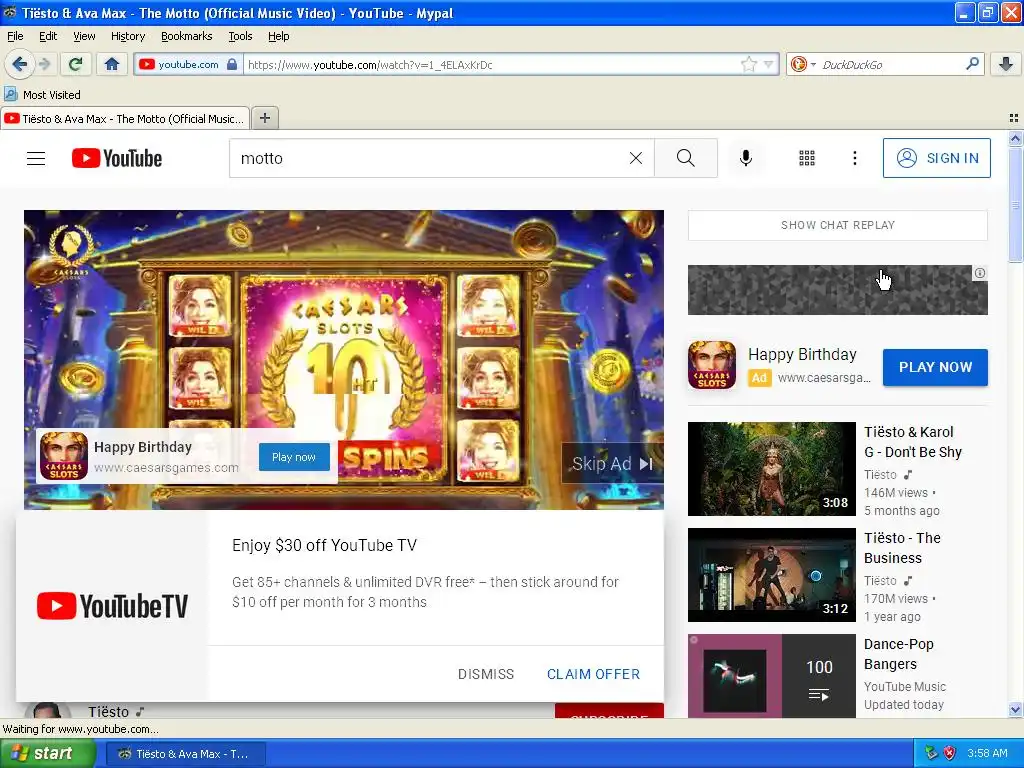The image size is (1024, 768).
Task: Click the padlock site security icon
Action: pos(232,64)
